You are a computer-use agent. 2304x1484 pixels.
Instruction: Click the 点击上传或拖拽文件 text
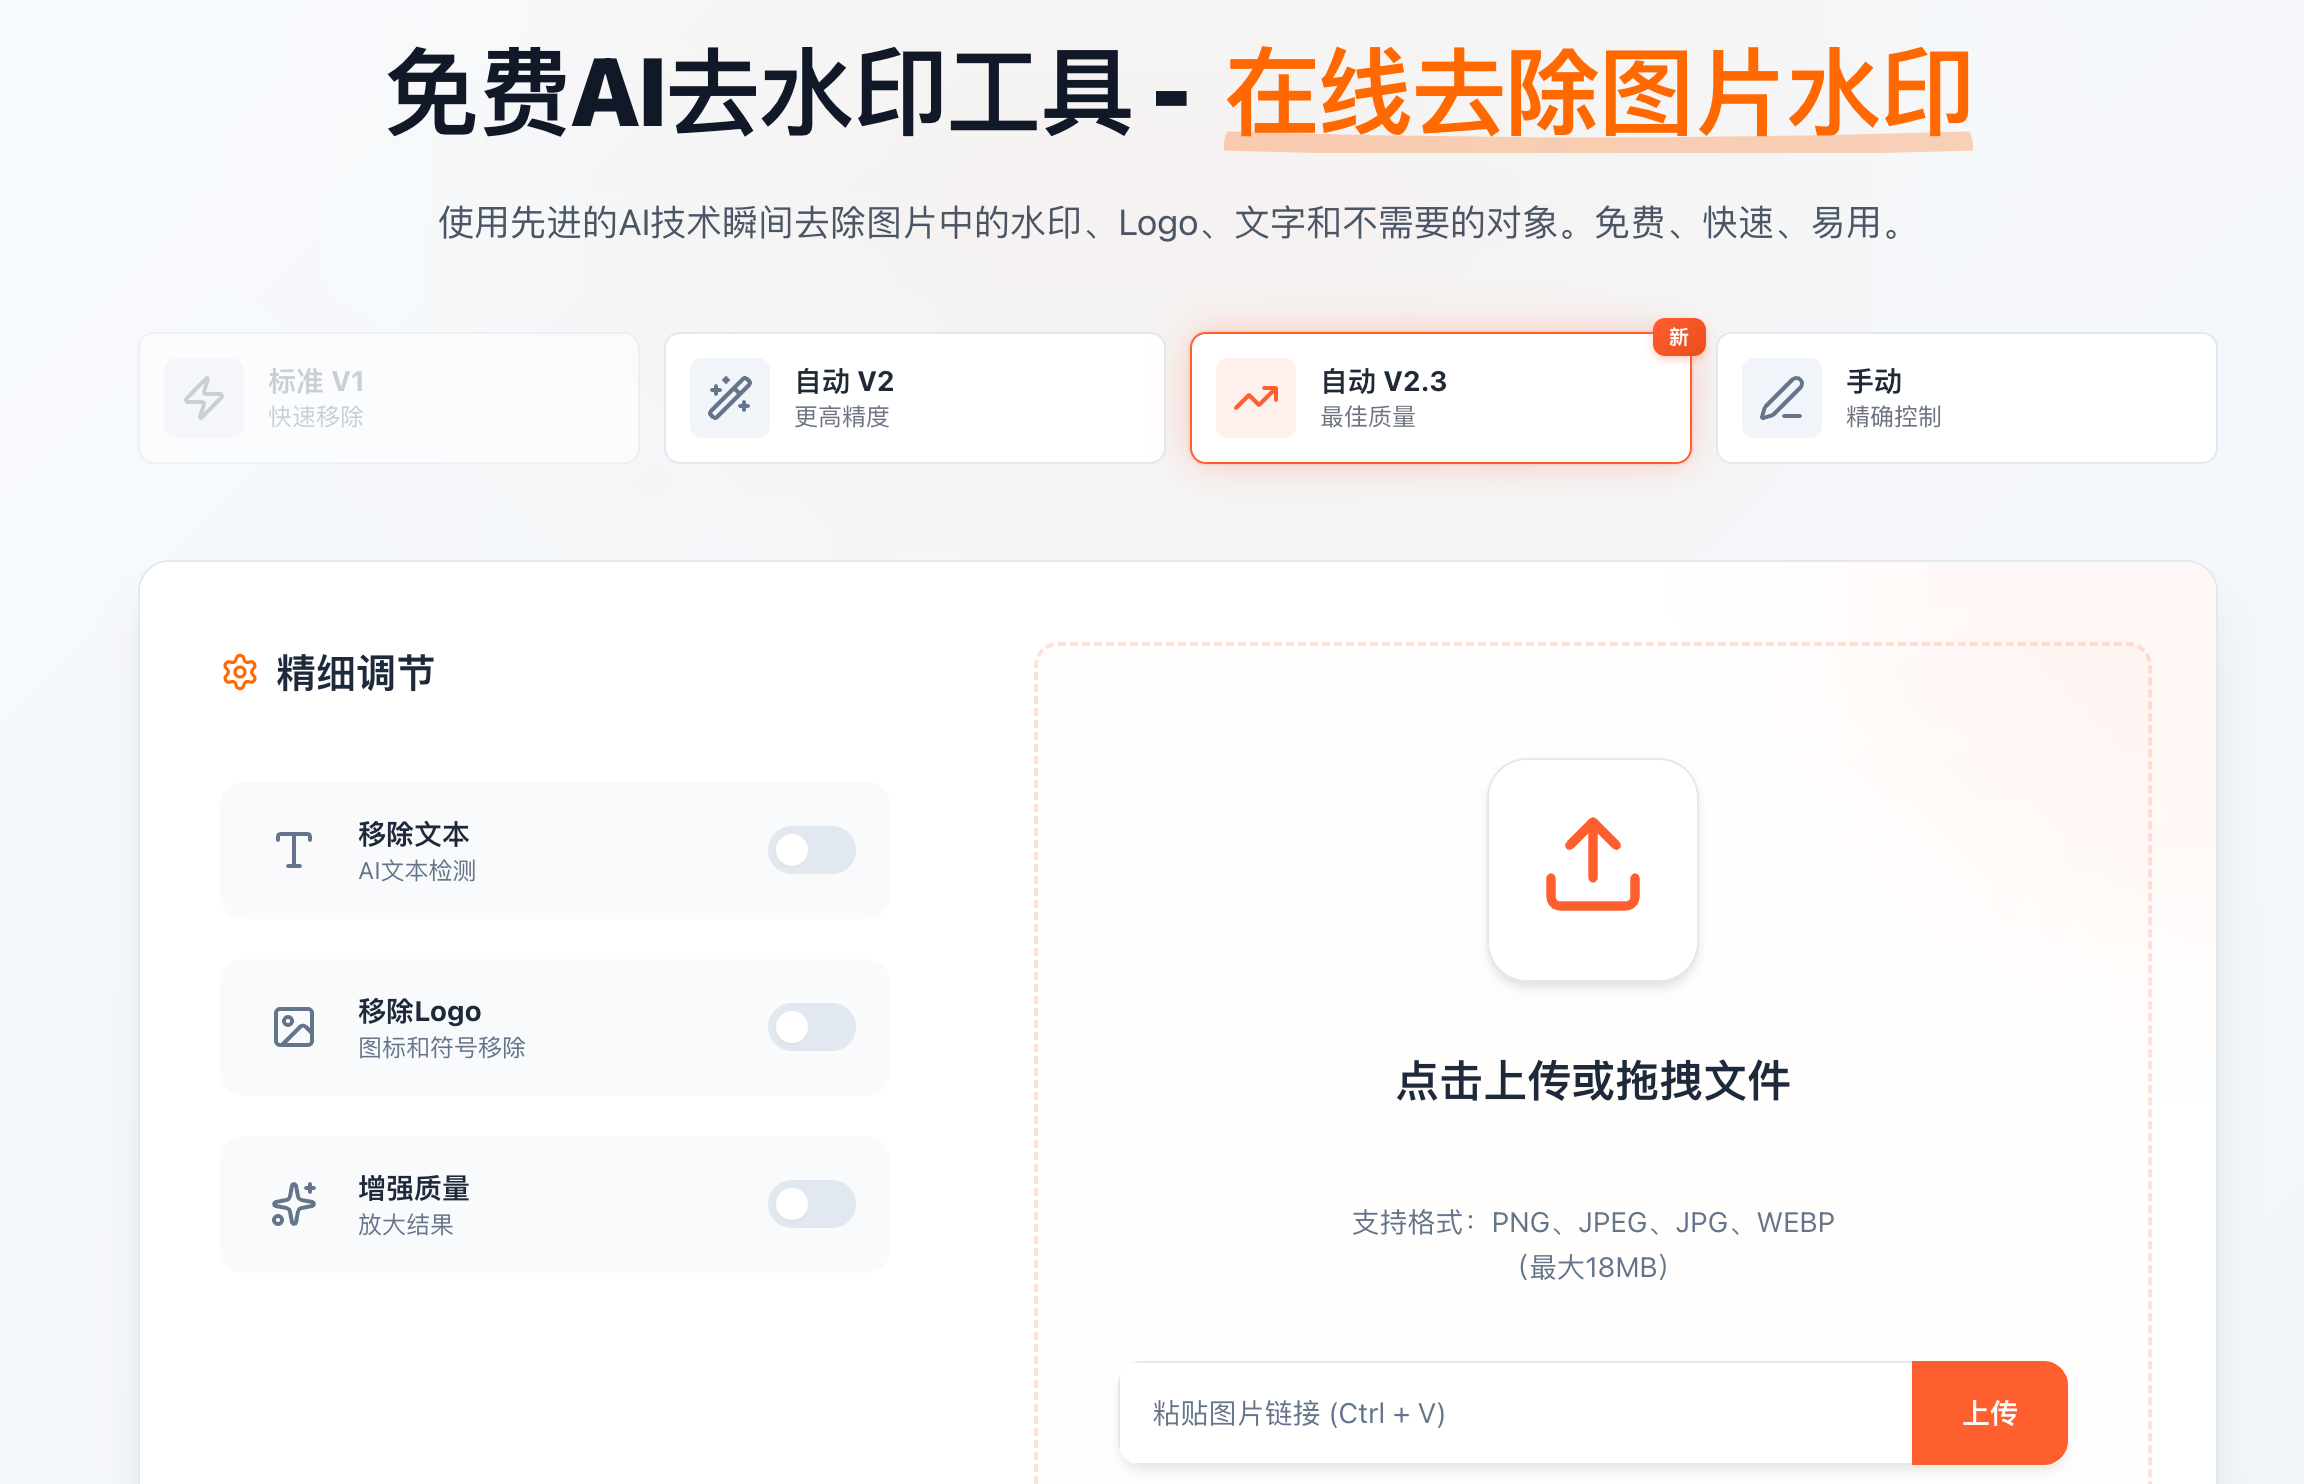pos(1593,1081)
